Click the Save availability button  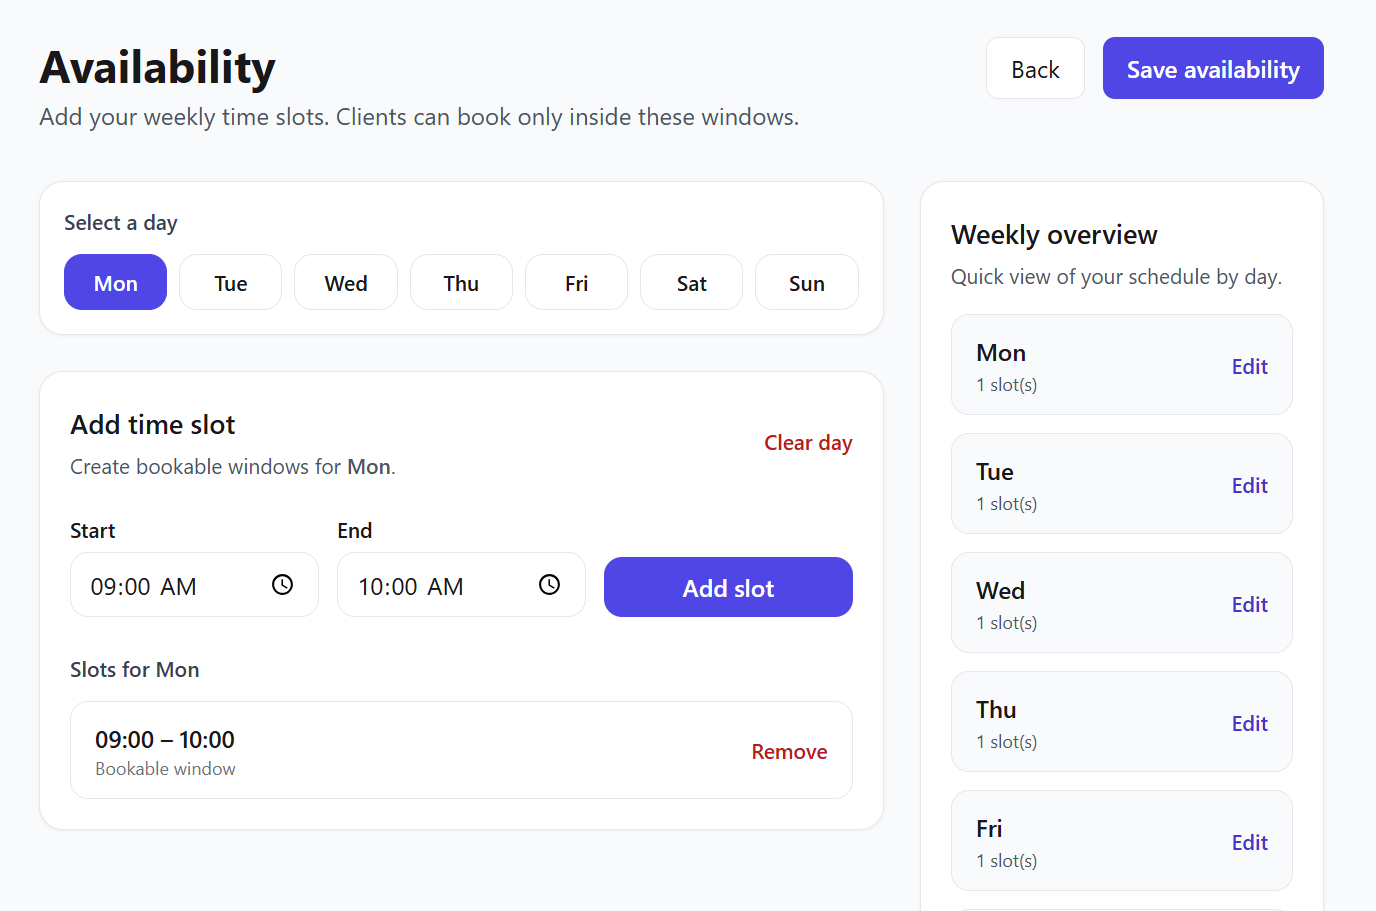(x=1213, y=69)
